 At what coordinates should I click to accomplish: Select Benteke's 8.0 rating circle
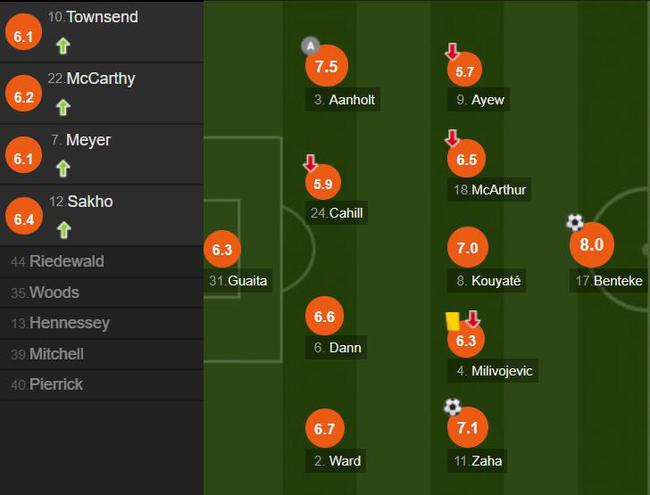point(592,245)
